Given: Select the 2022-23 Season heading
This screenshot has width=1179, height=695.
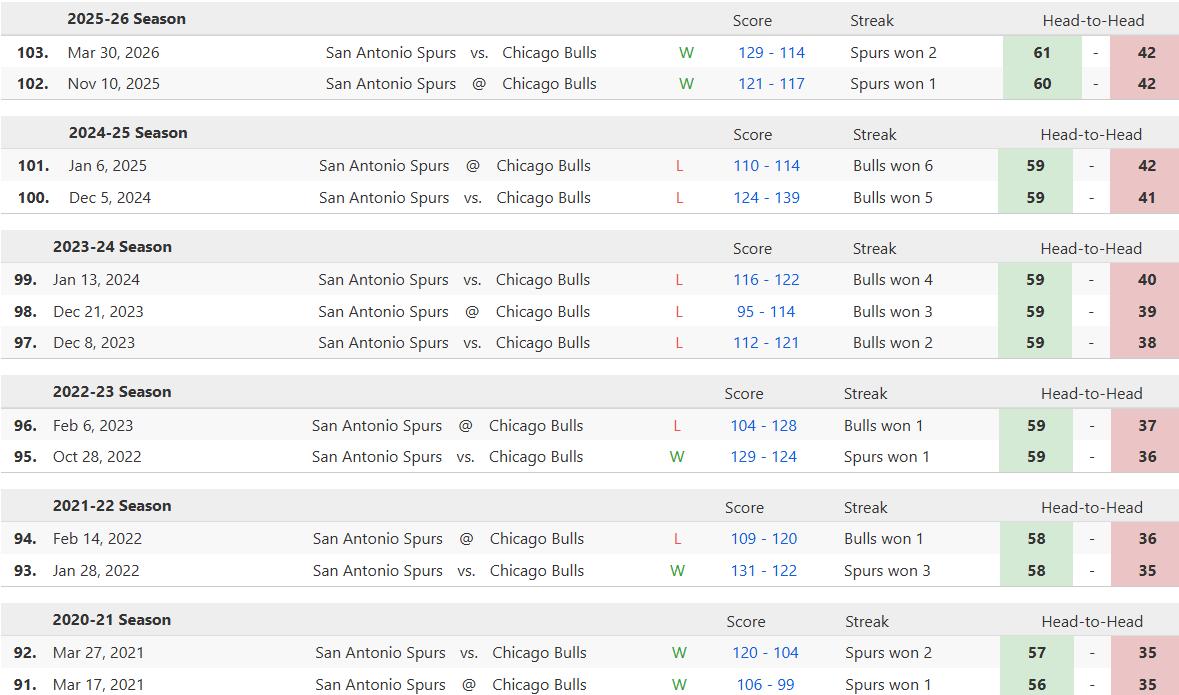Looking at the screenshot, I should (x=112, y=392).
